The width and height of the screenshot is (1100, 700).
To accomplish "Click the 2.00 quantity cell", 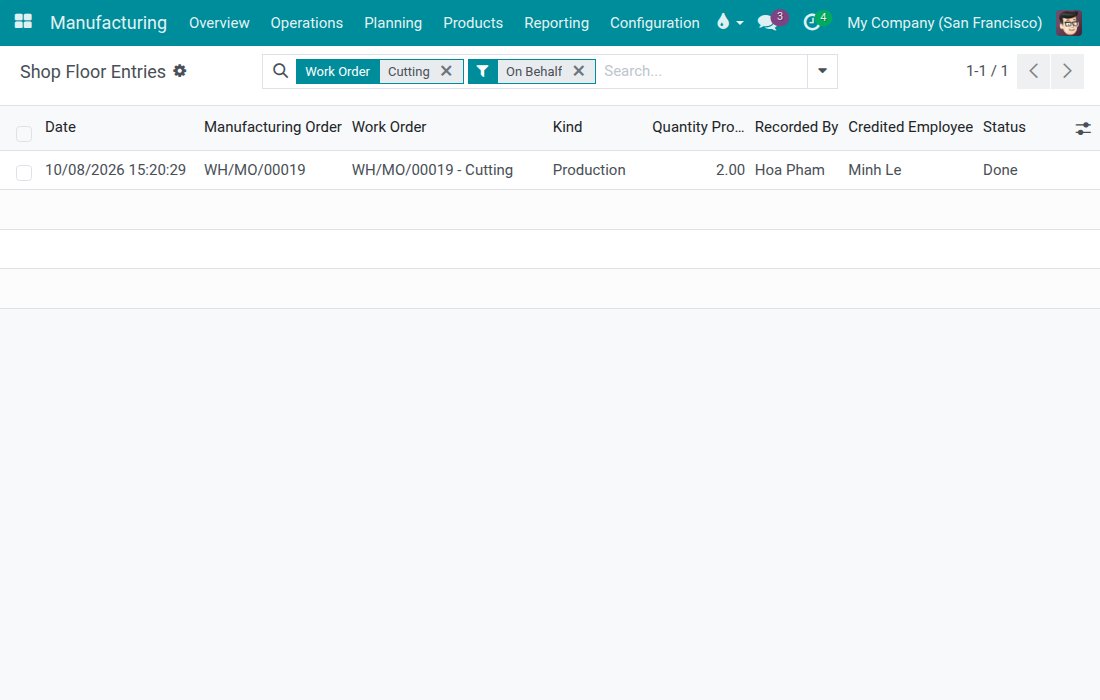I will point(730,170).
